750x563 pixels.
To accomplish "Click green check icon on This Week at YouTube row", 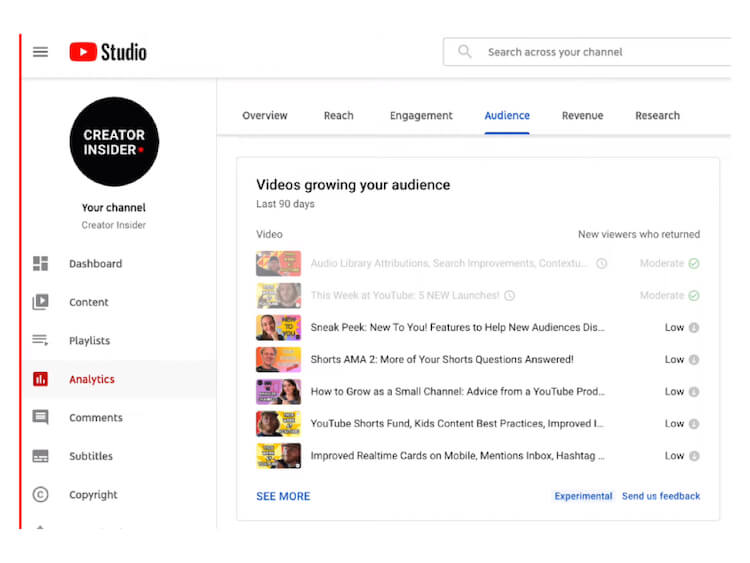I will (694, 296).
